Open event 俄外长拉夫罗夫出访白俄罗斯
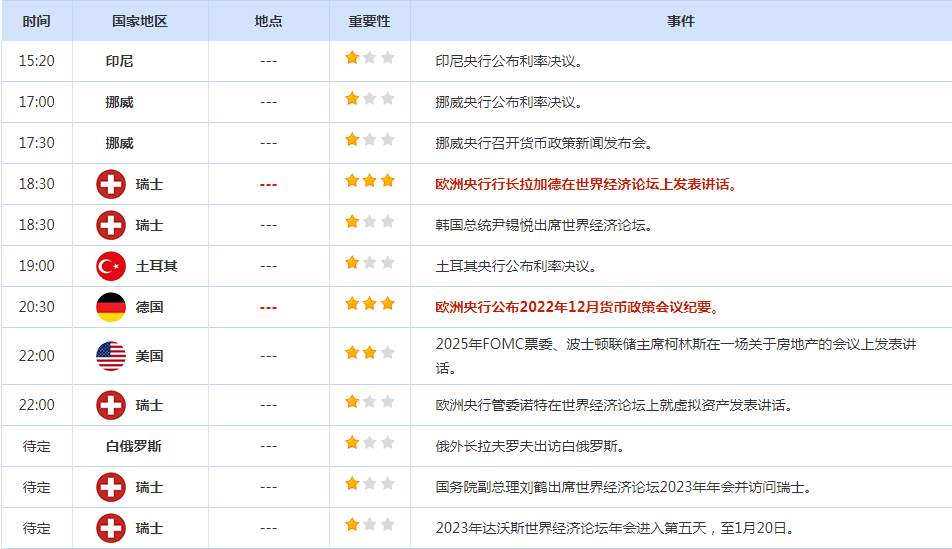 coord(530,446)
